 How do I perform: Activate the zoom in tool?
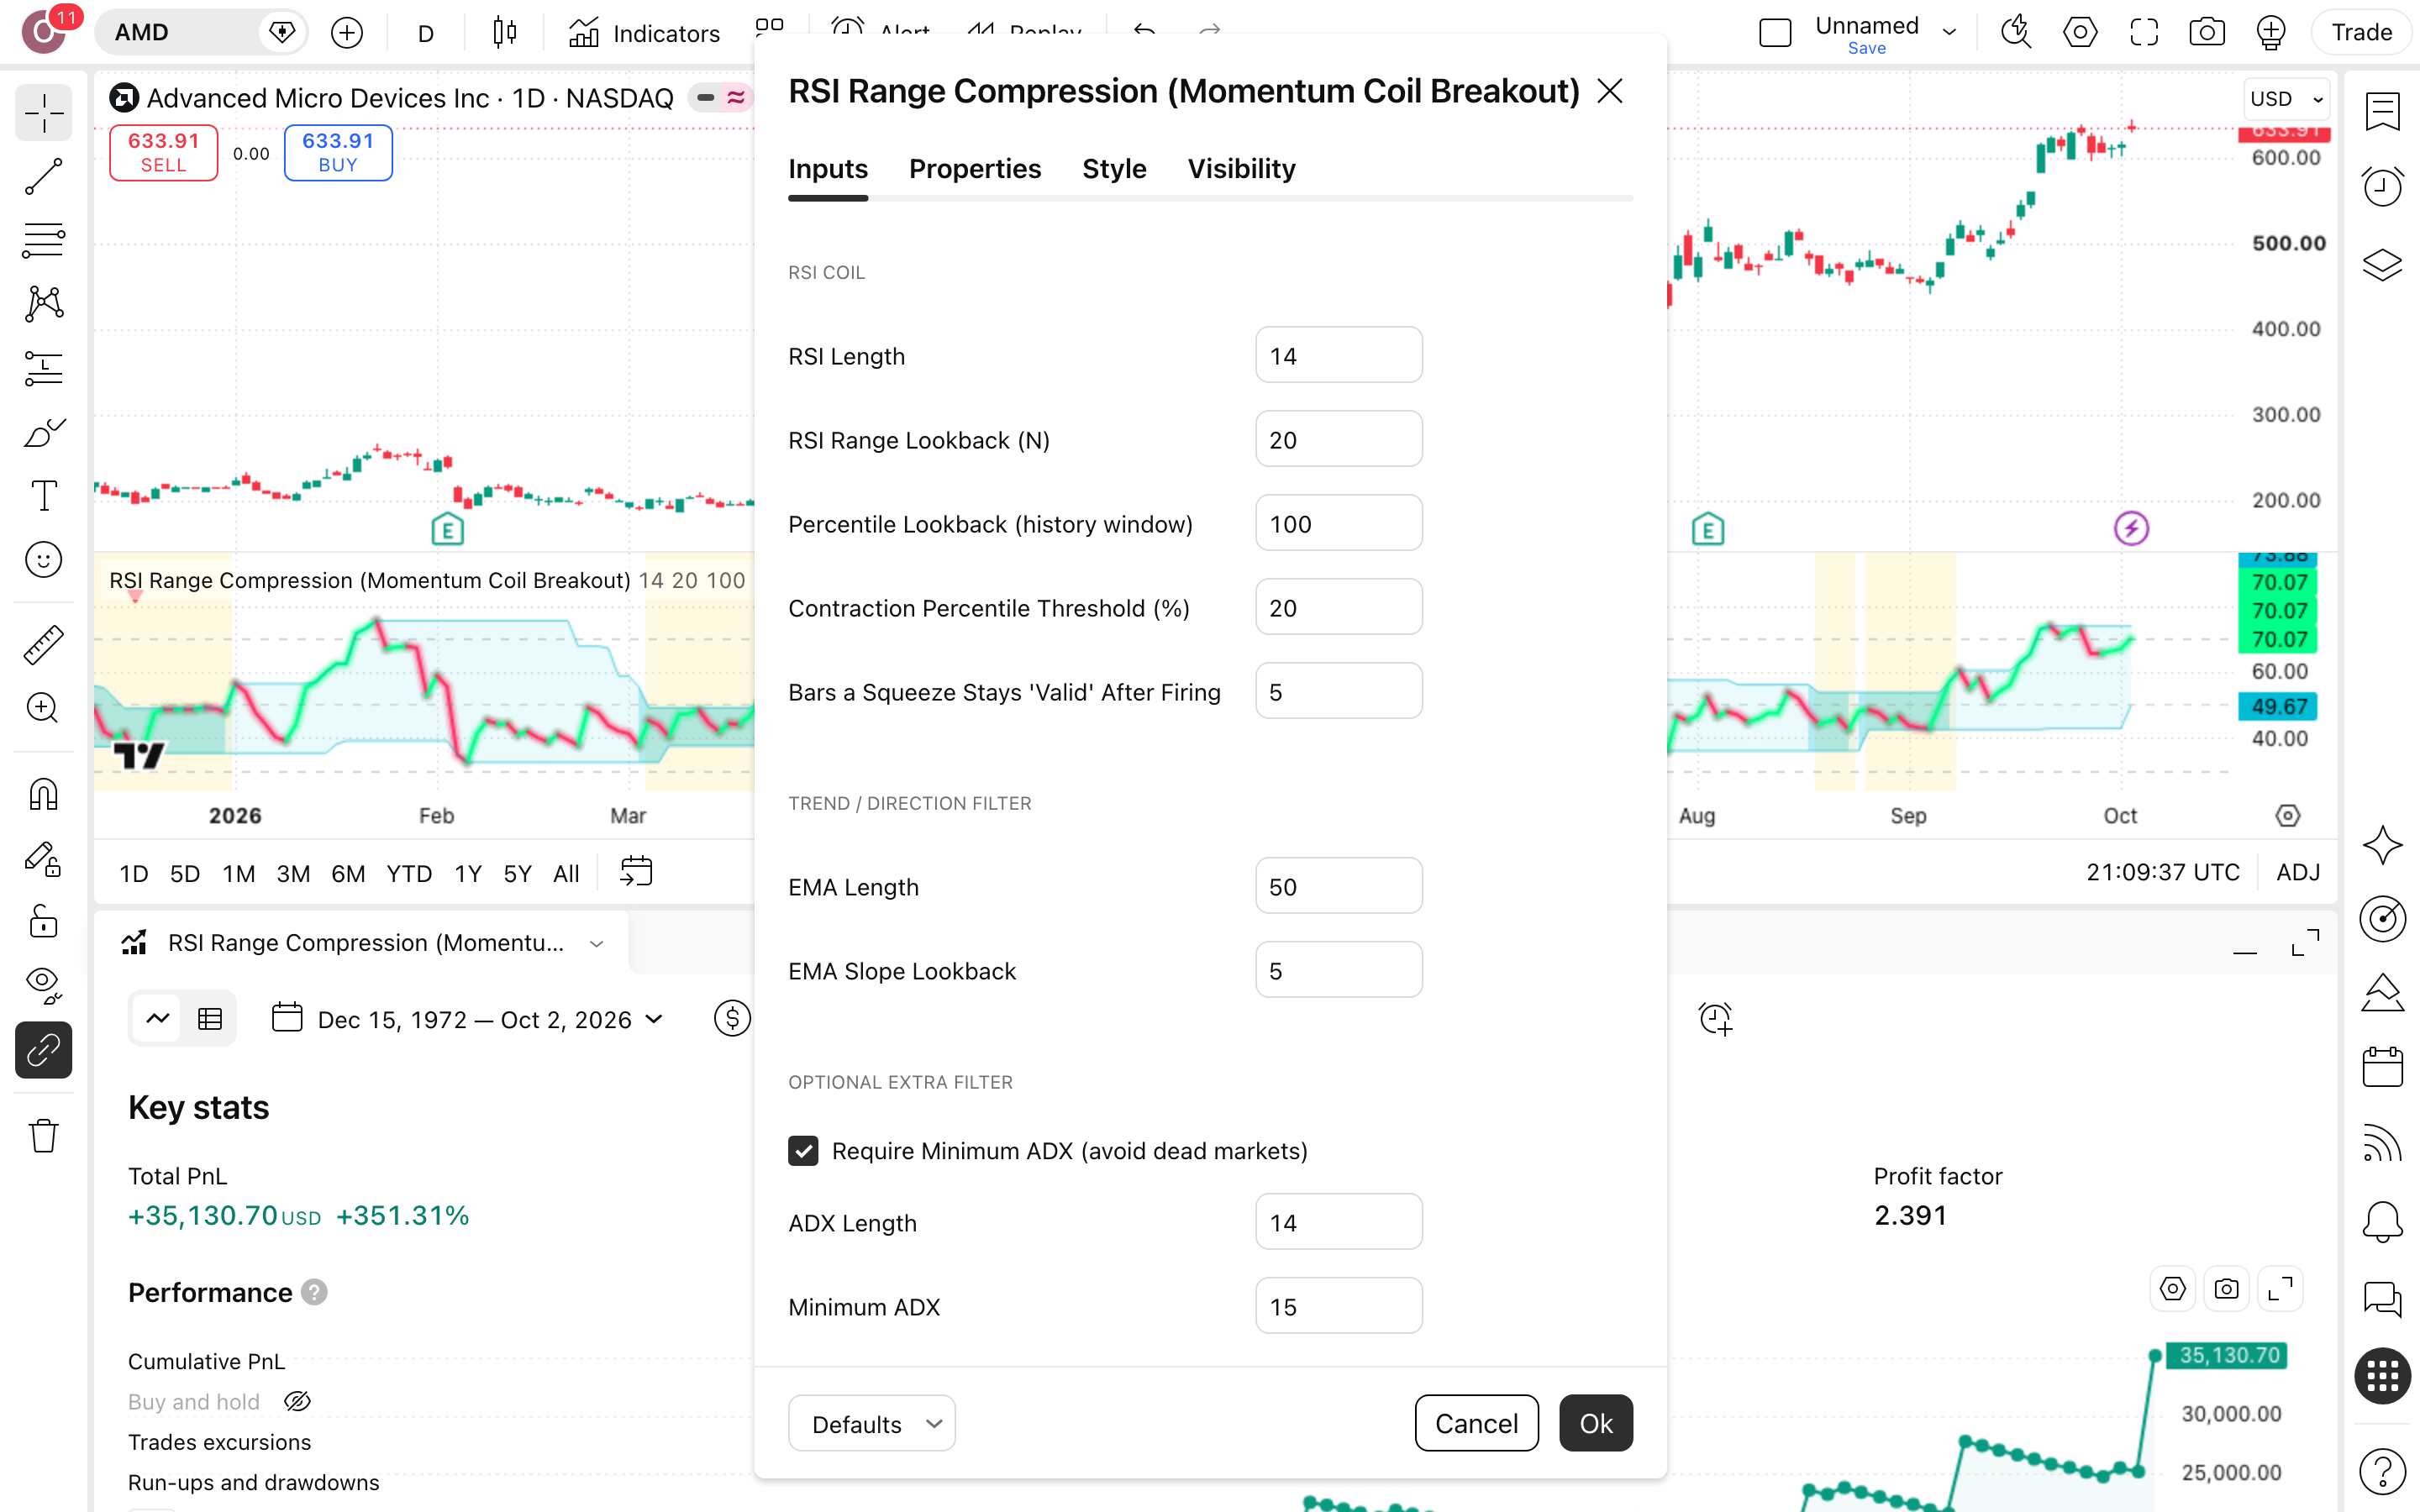[43, 708]
